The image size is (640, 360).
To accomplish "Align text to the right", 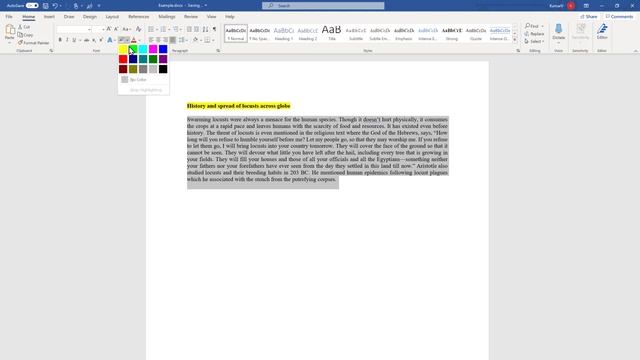I will pyautogui.click(x=165, y=40).
